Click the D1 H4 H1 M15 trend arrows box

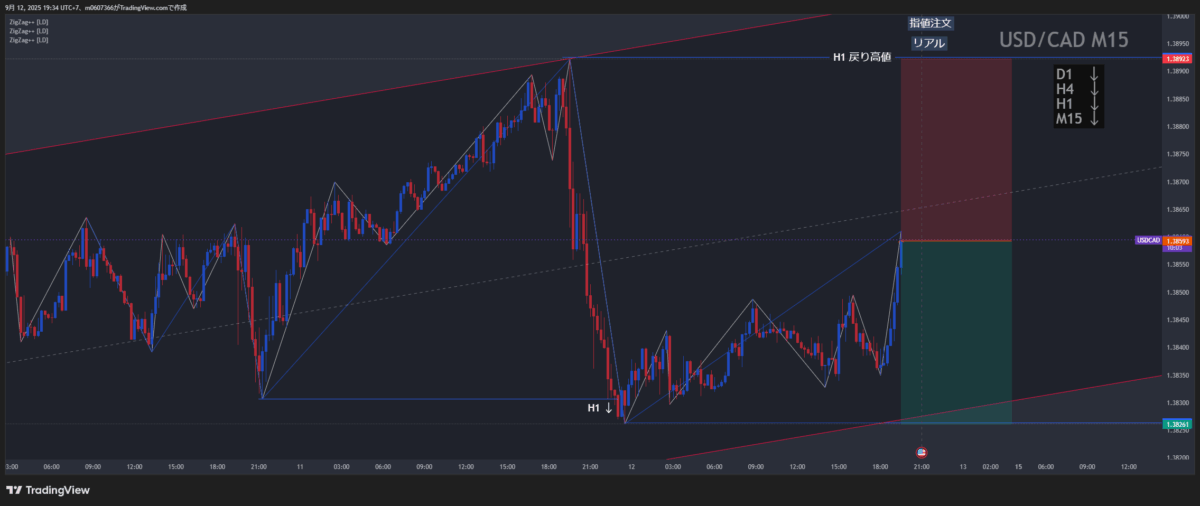click(x=1078, y=97)
